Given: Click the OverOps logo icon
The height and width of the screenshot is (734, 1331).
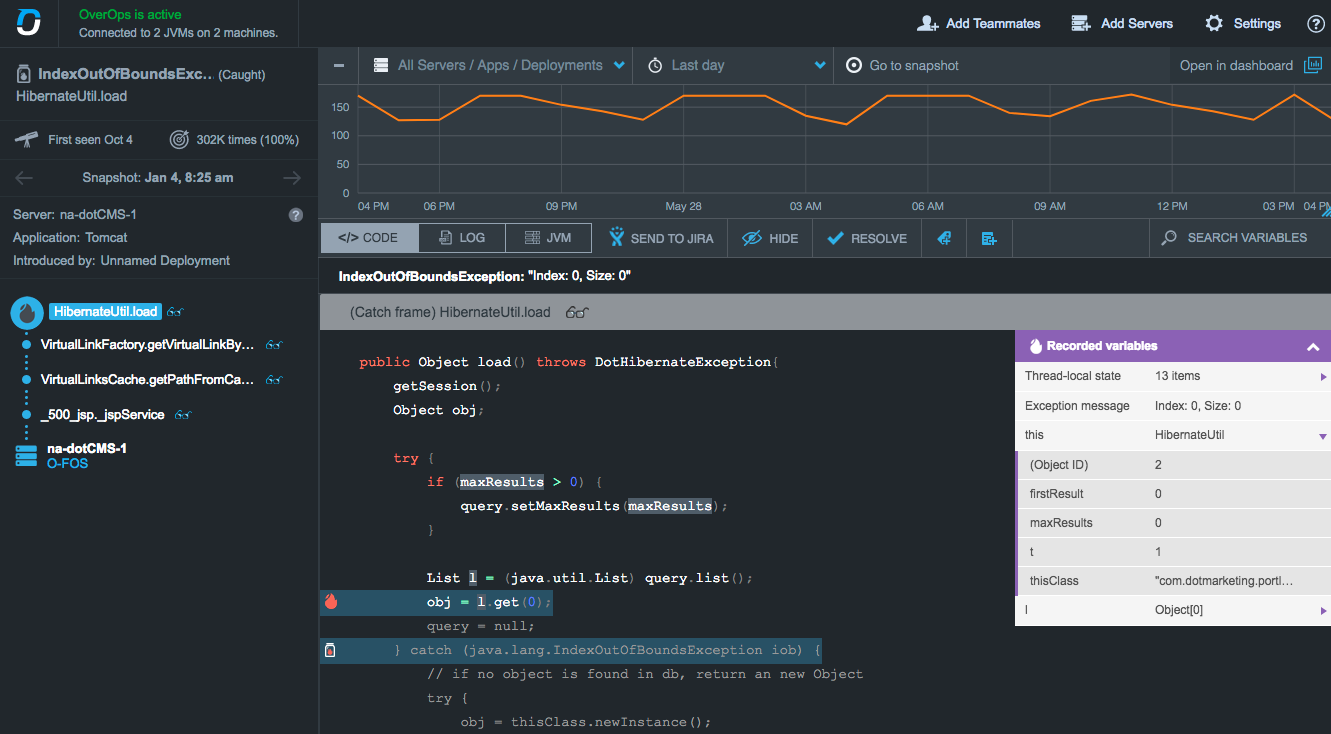Looking at the screenshot, I should [29, 23].
